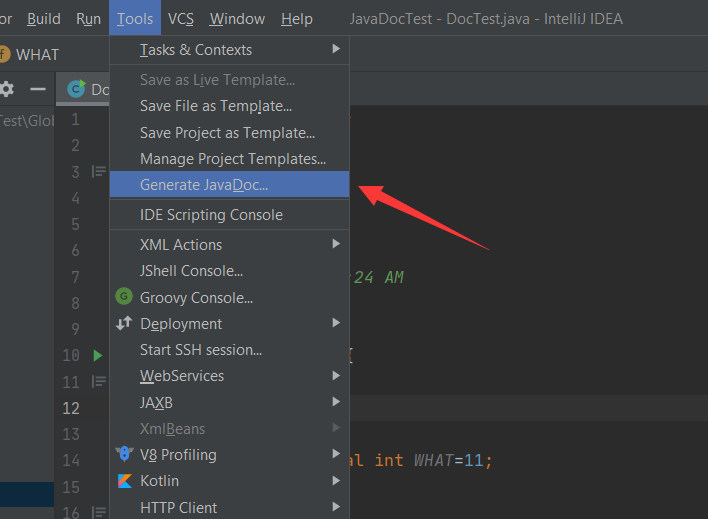Open the Build menu
708x519 pixels.
[x=44, y=19]
